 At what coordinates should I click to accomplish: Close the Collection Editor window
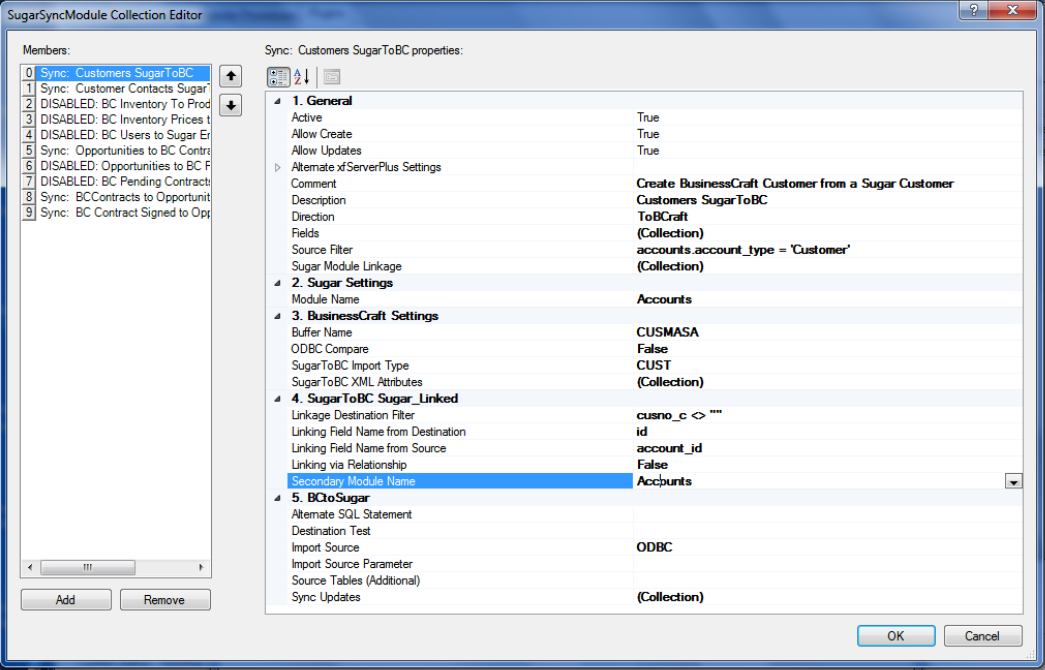tap(1014, 10)
